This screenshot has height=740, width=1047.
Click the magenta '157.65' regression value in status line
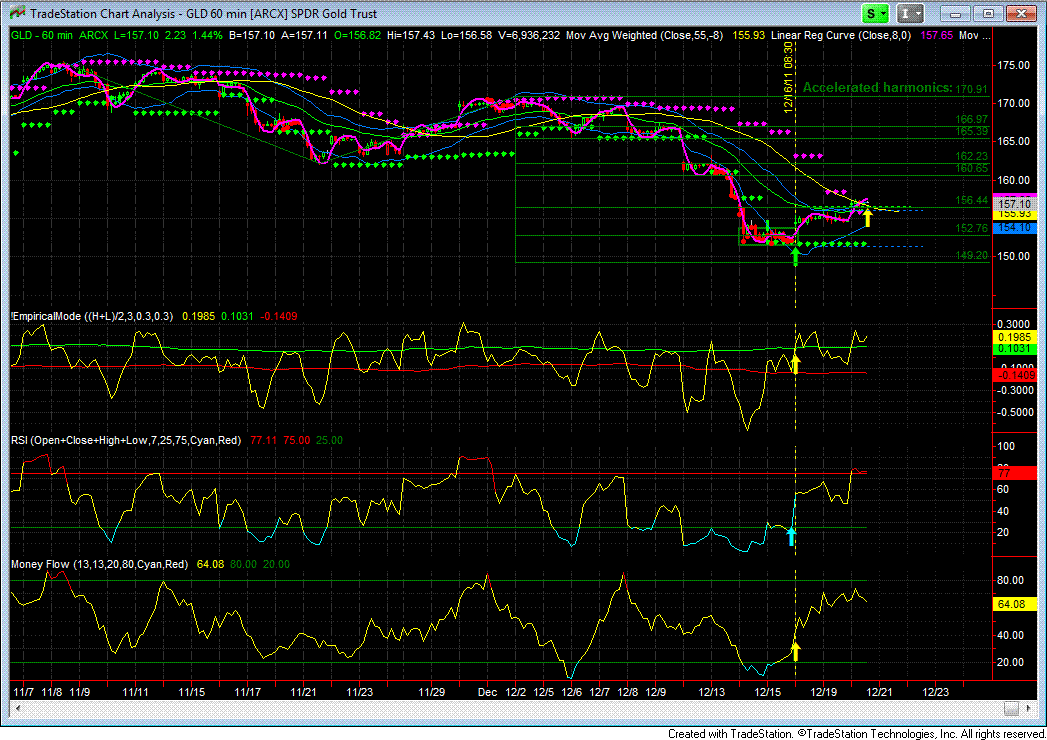pyautogui.click(x=936, y=35)
